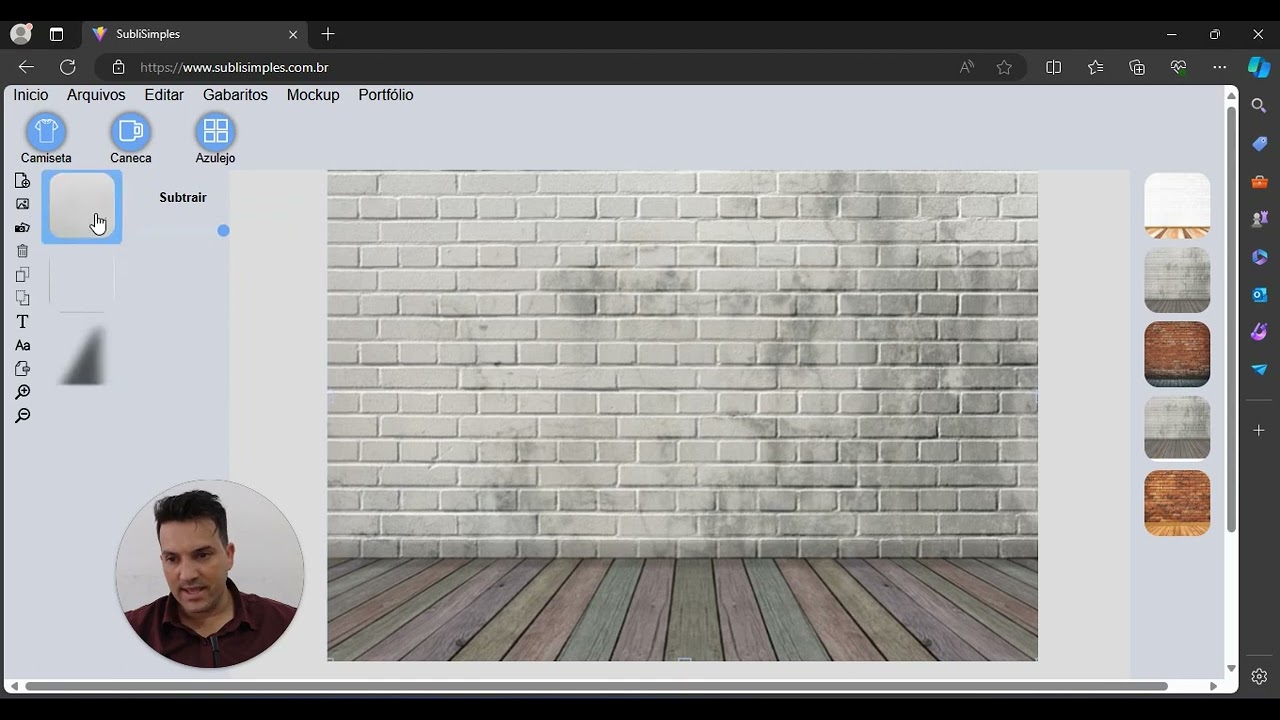Click the vertical page scrollbar

pos(1231,318)
